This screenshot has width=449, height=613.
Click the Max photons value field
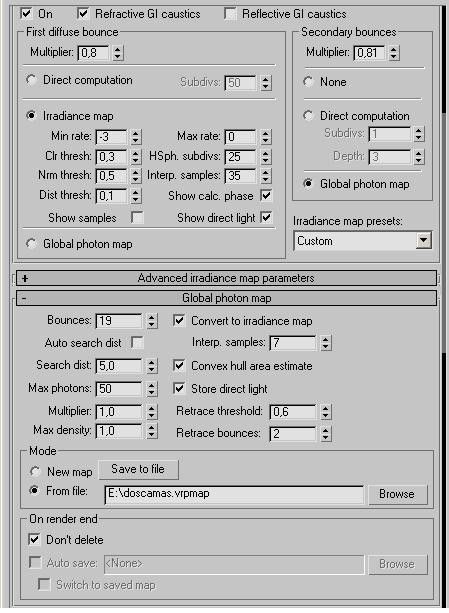119,389
